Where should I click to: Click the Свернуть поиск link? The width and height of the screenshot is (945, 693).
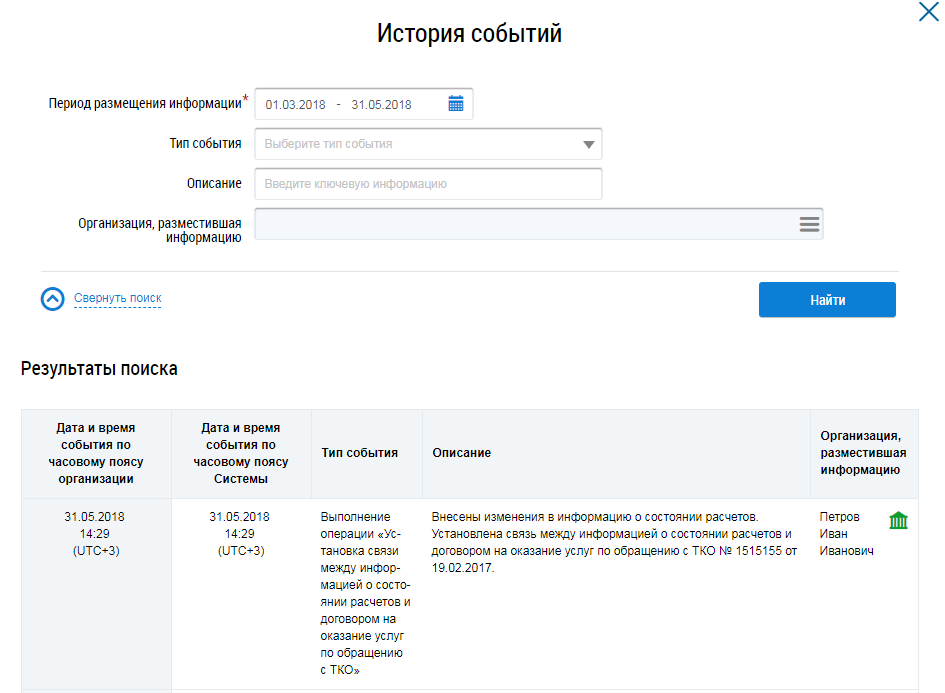pos(117,298)
